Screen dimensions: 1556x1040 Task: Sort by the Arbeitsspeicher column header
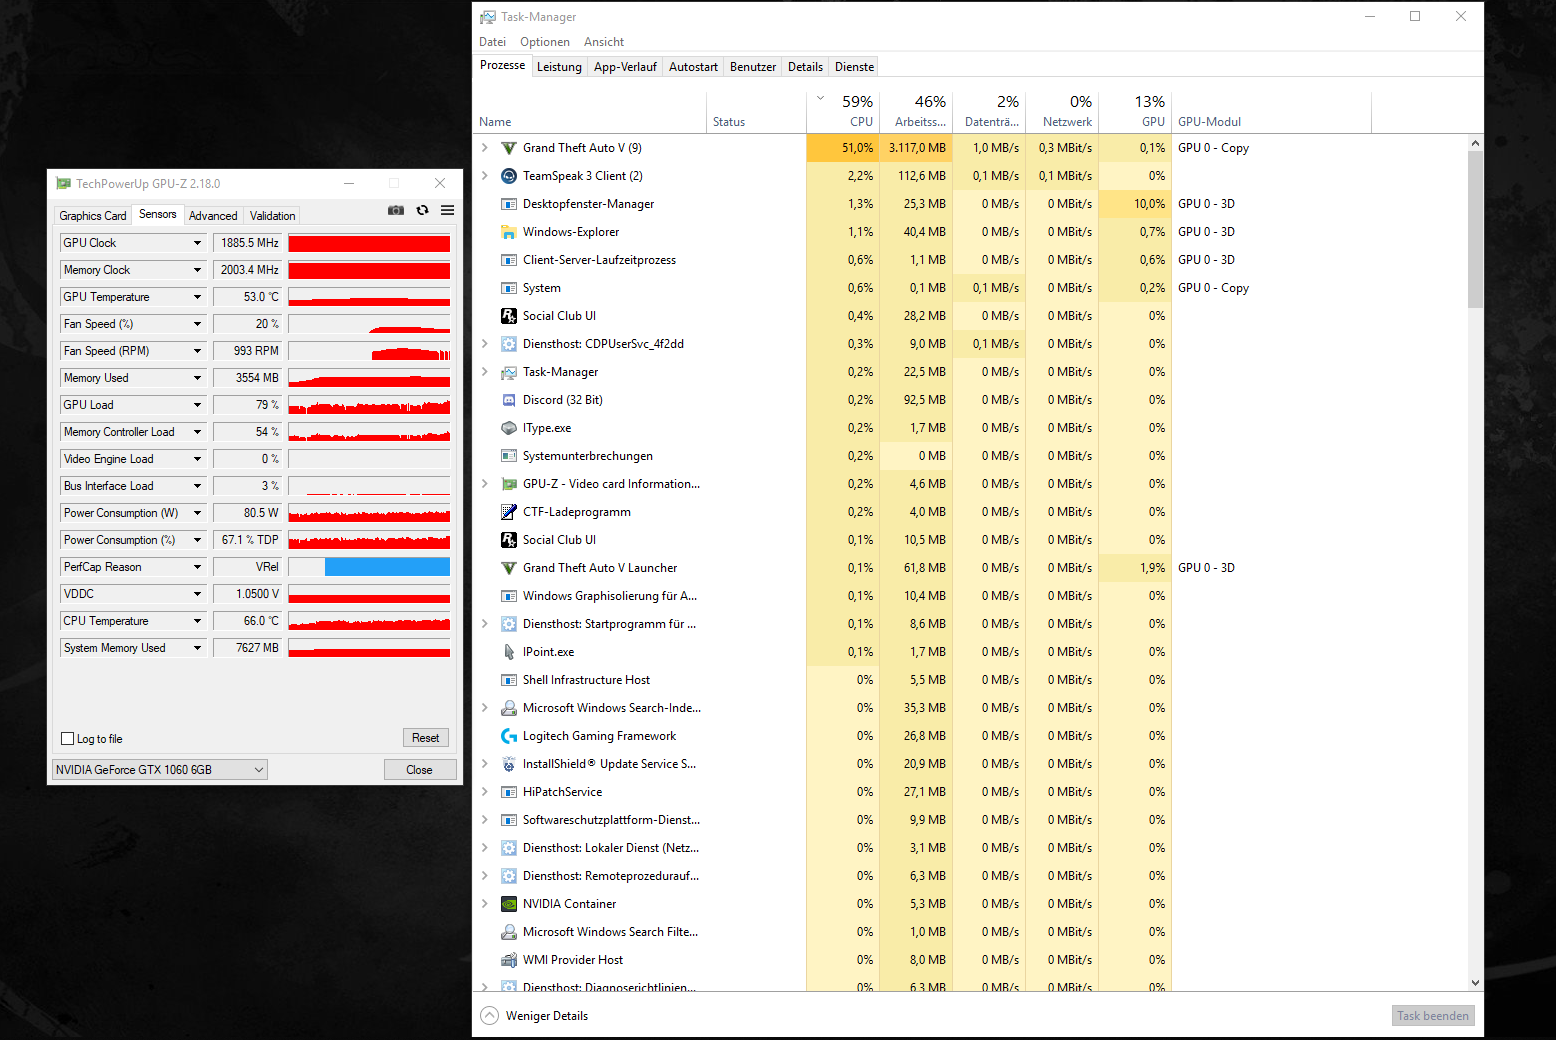[x=917, y=112]
